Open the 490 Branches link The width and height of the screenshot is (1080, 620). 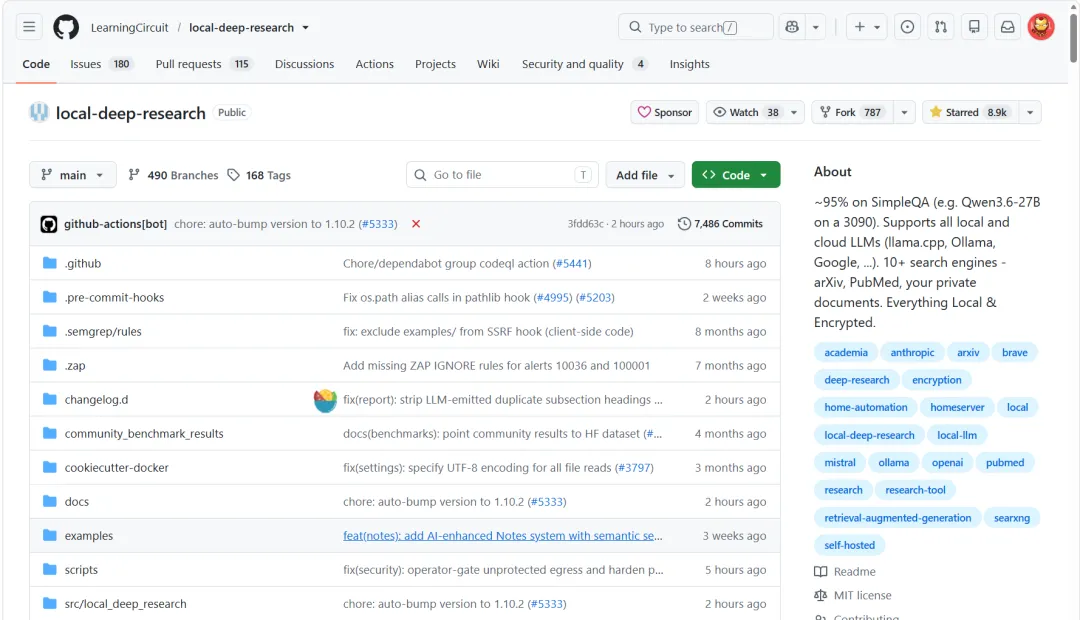[174, 175]
